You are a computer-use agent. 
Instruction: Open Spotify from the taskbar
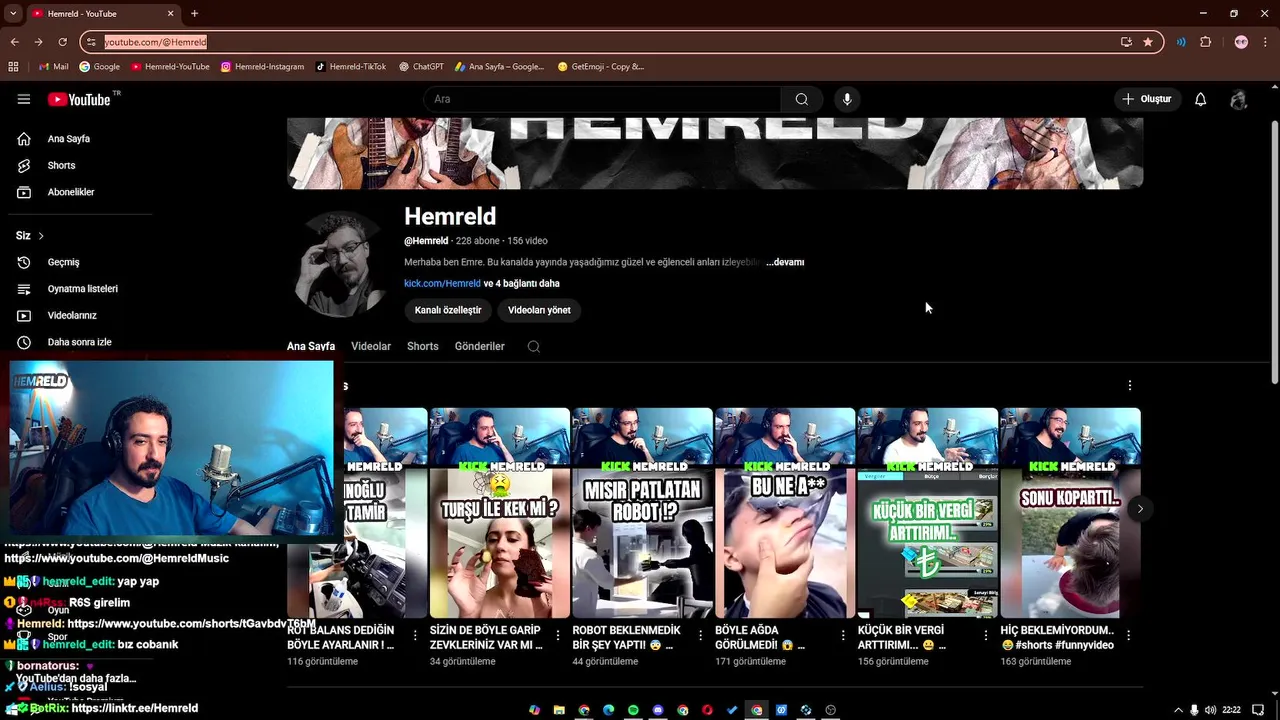coord(633,710)
